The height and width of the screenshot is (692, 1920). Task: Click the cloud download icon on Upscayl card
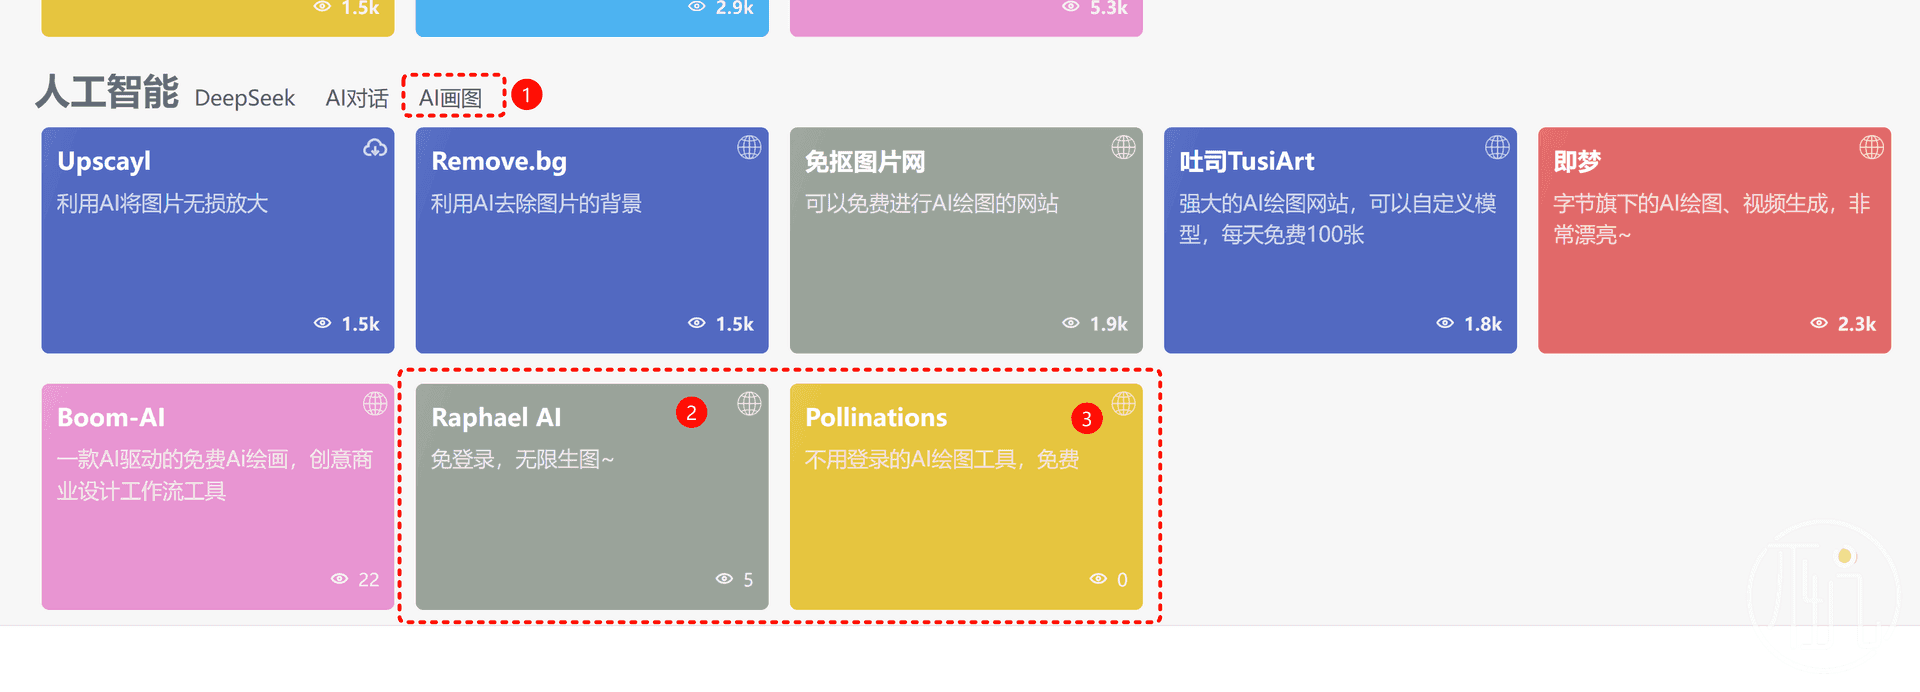point(375,148)
